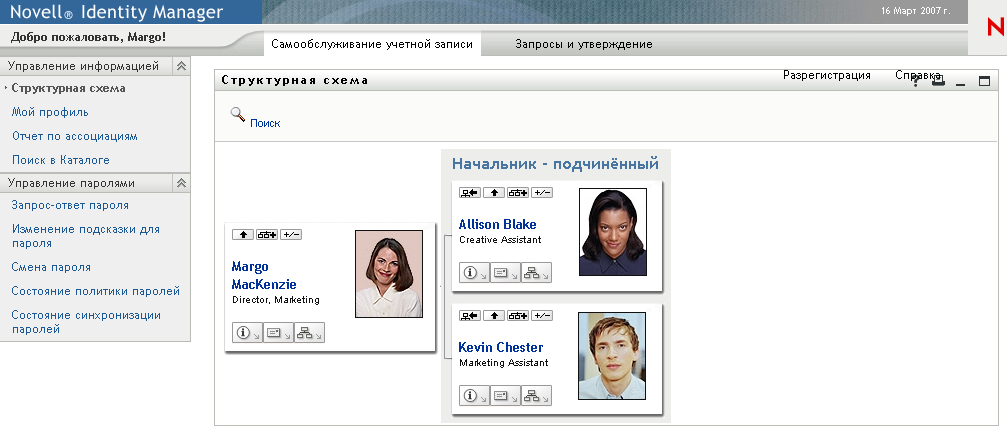Open Смена пароля in the sidebar

pos(51,267)
